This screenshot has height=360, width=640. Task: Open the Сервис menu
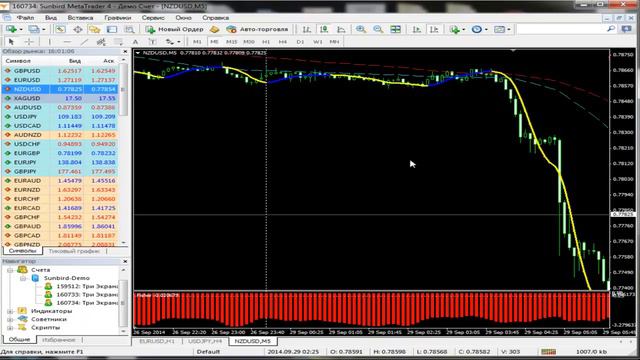(x=153, y=18)
